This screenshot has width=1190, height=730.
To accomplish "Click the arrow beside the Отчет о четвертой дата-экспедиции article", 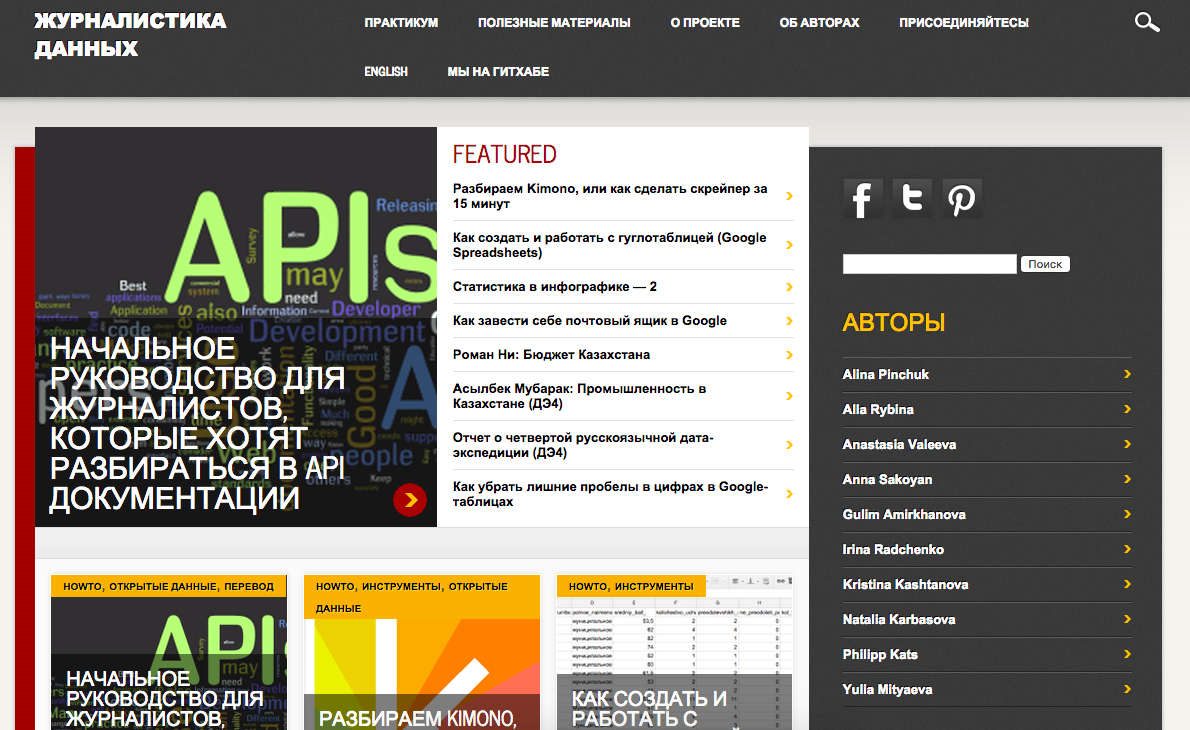I will coord(789,445).
